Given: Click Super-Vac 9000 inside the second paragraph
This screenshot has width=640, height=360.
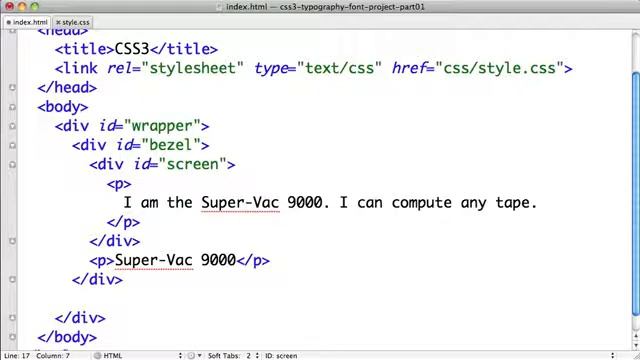Looking at the screenshot, I should point(176,260).
